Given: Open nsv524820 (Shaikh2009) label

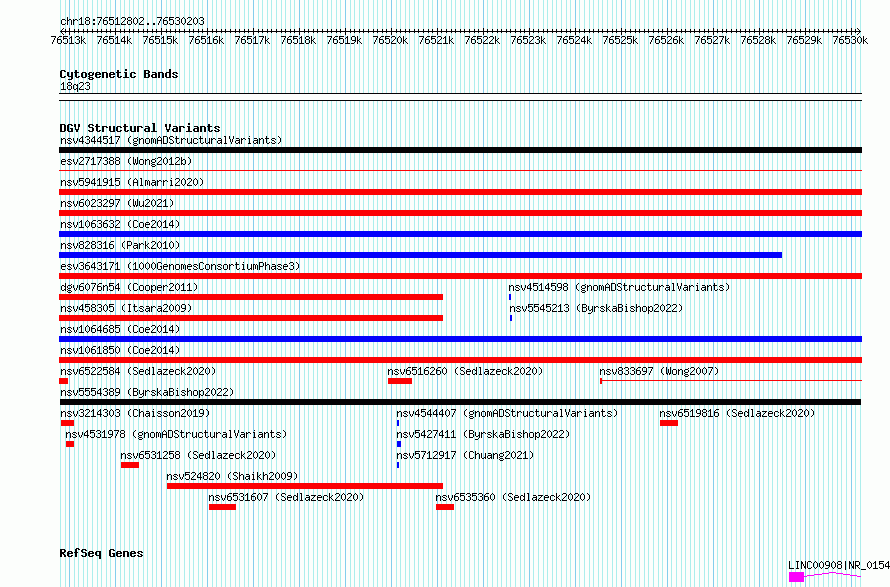Looking at the screenshot, I should (x=232, y=476).
